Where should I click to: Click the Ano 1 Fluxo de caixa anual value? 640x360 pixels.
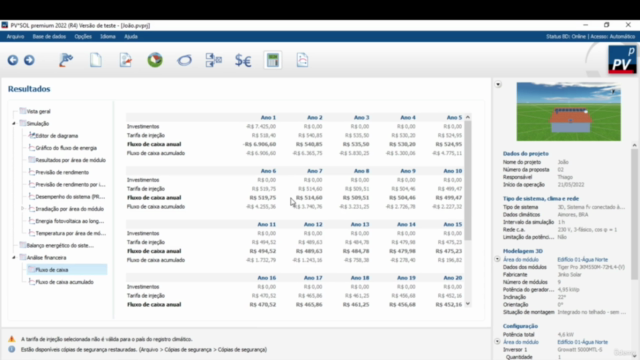click(x=260, y=144)
